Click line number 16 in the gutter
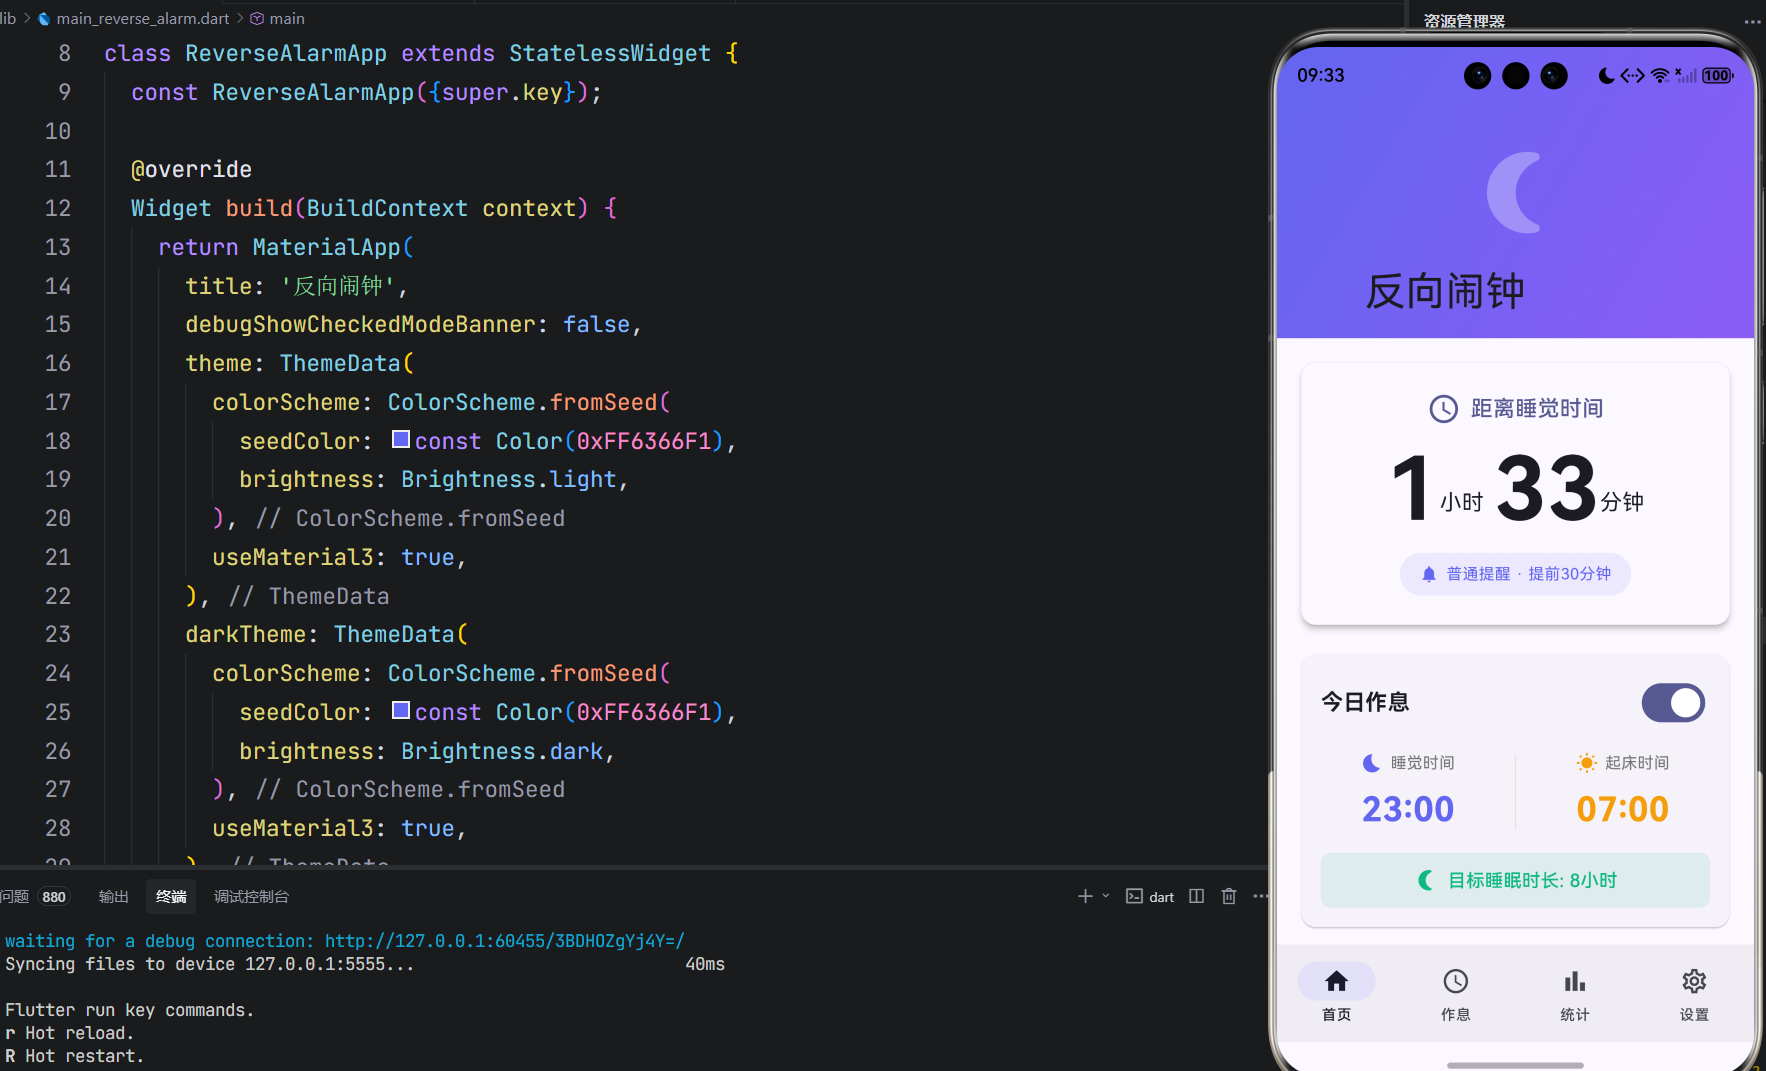The height and width of the screenshot is (1071, 1766). click(x=58, y=363)
